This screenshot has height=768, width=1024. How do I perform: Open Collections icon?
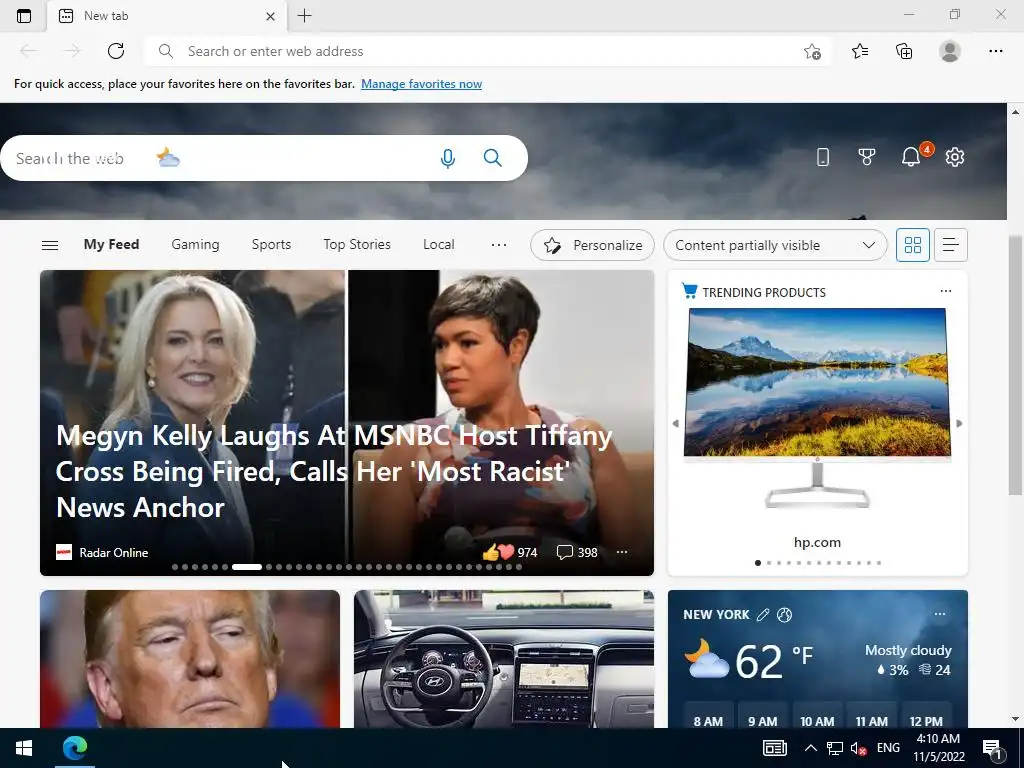point(904,51)
